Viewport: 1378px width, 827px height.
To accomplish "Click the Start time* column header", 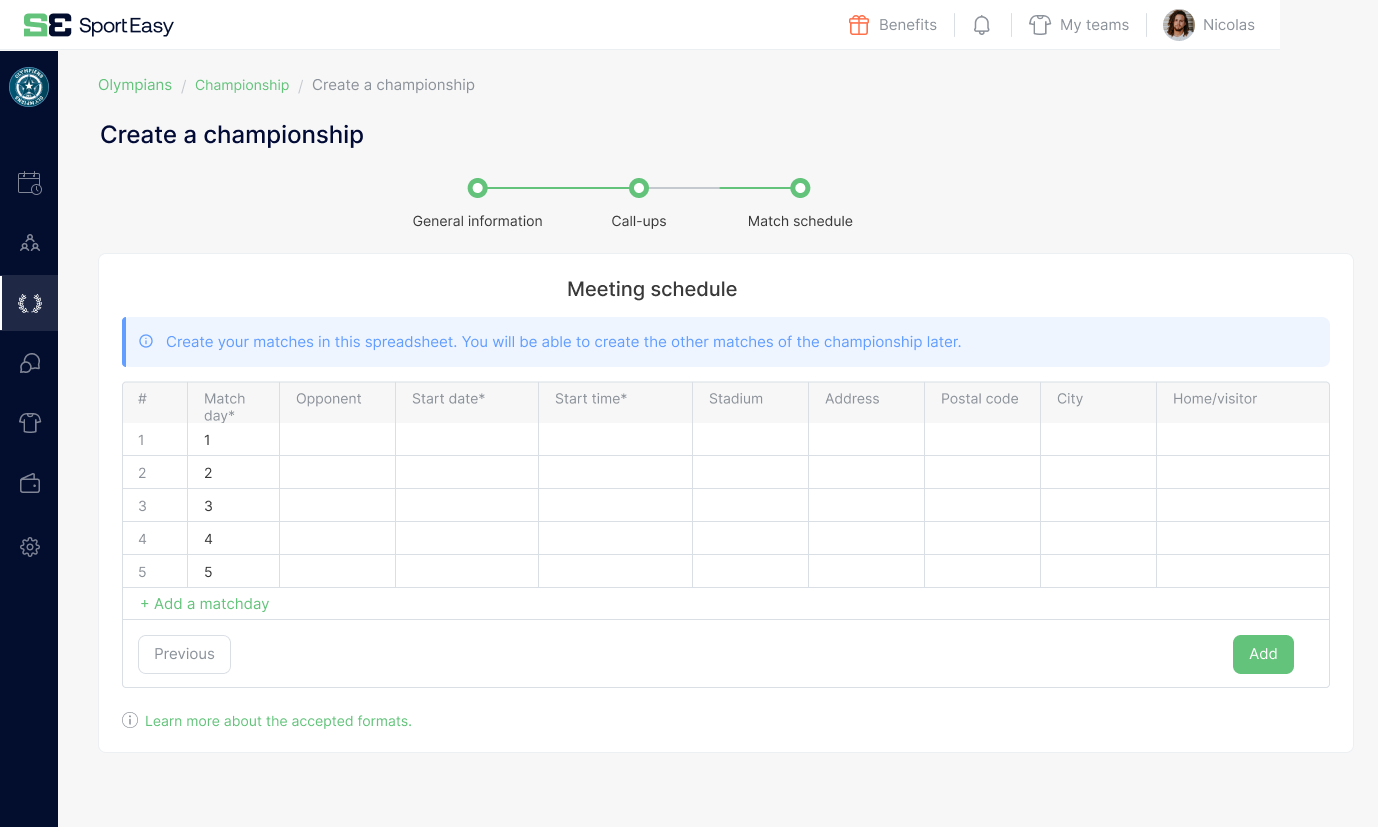I will [615, 403].
